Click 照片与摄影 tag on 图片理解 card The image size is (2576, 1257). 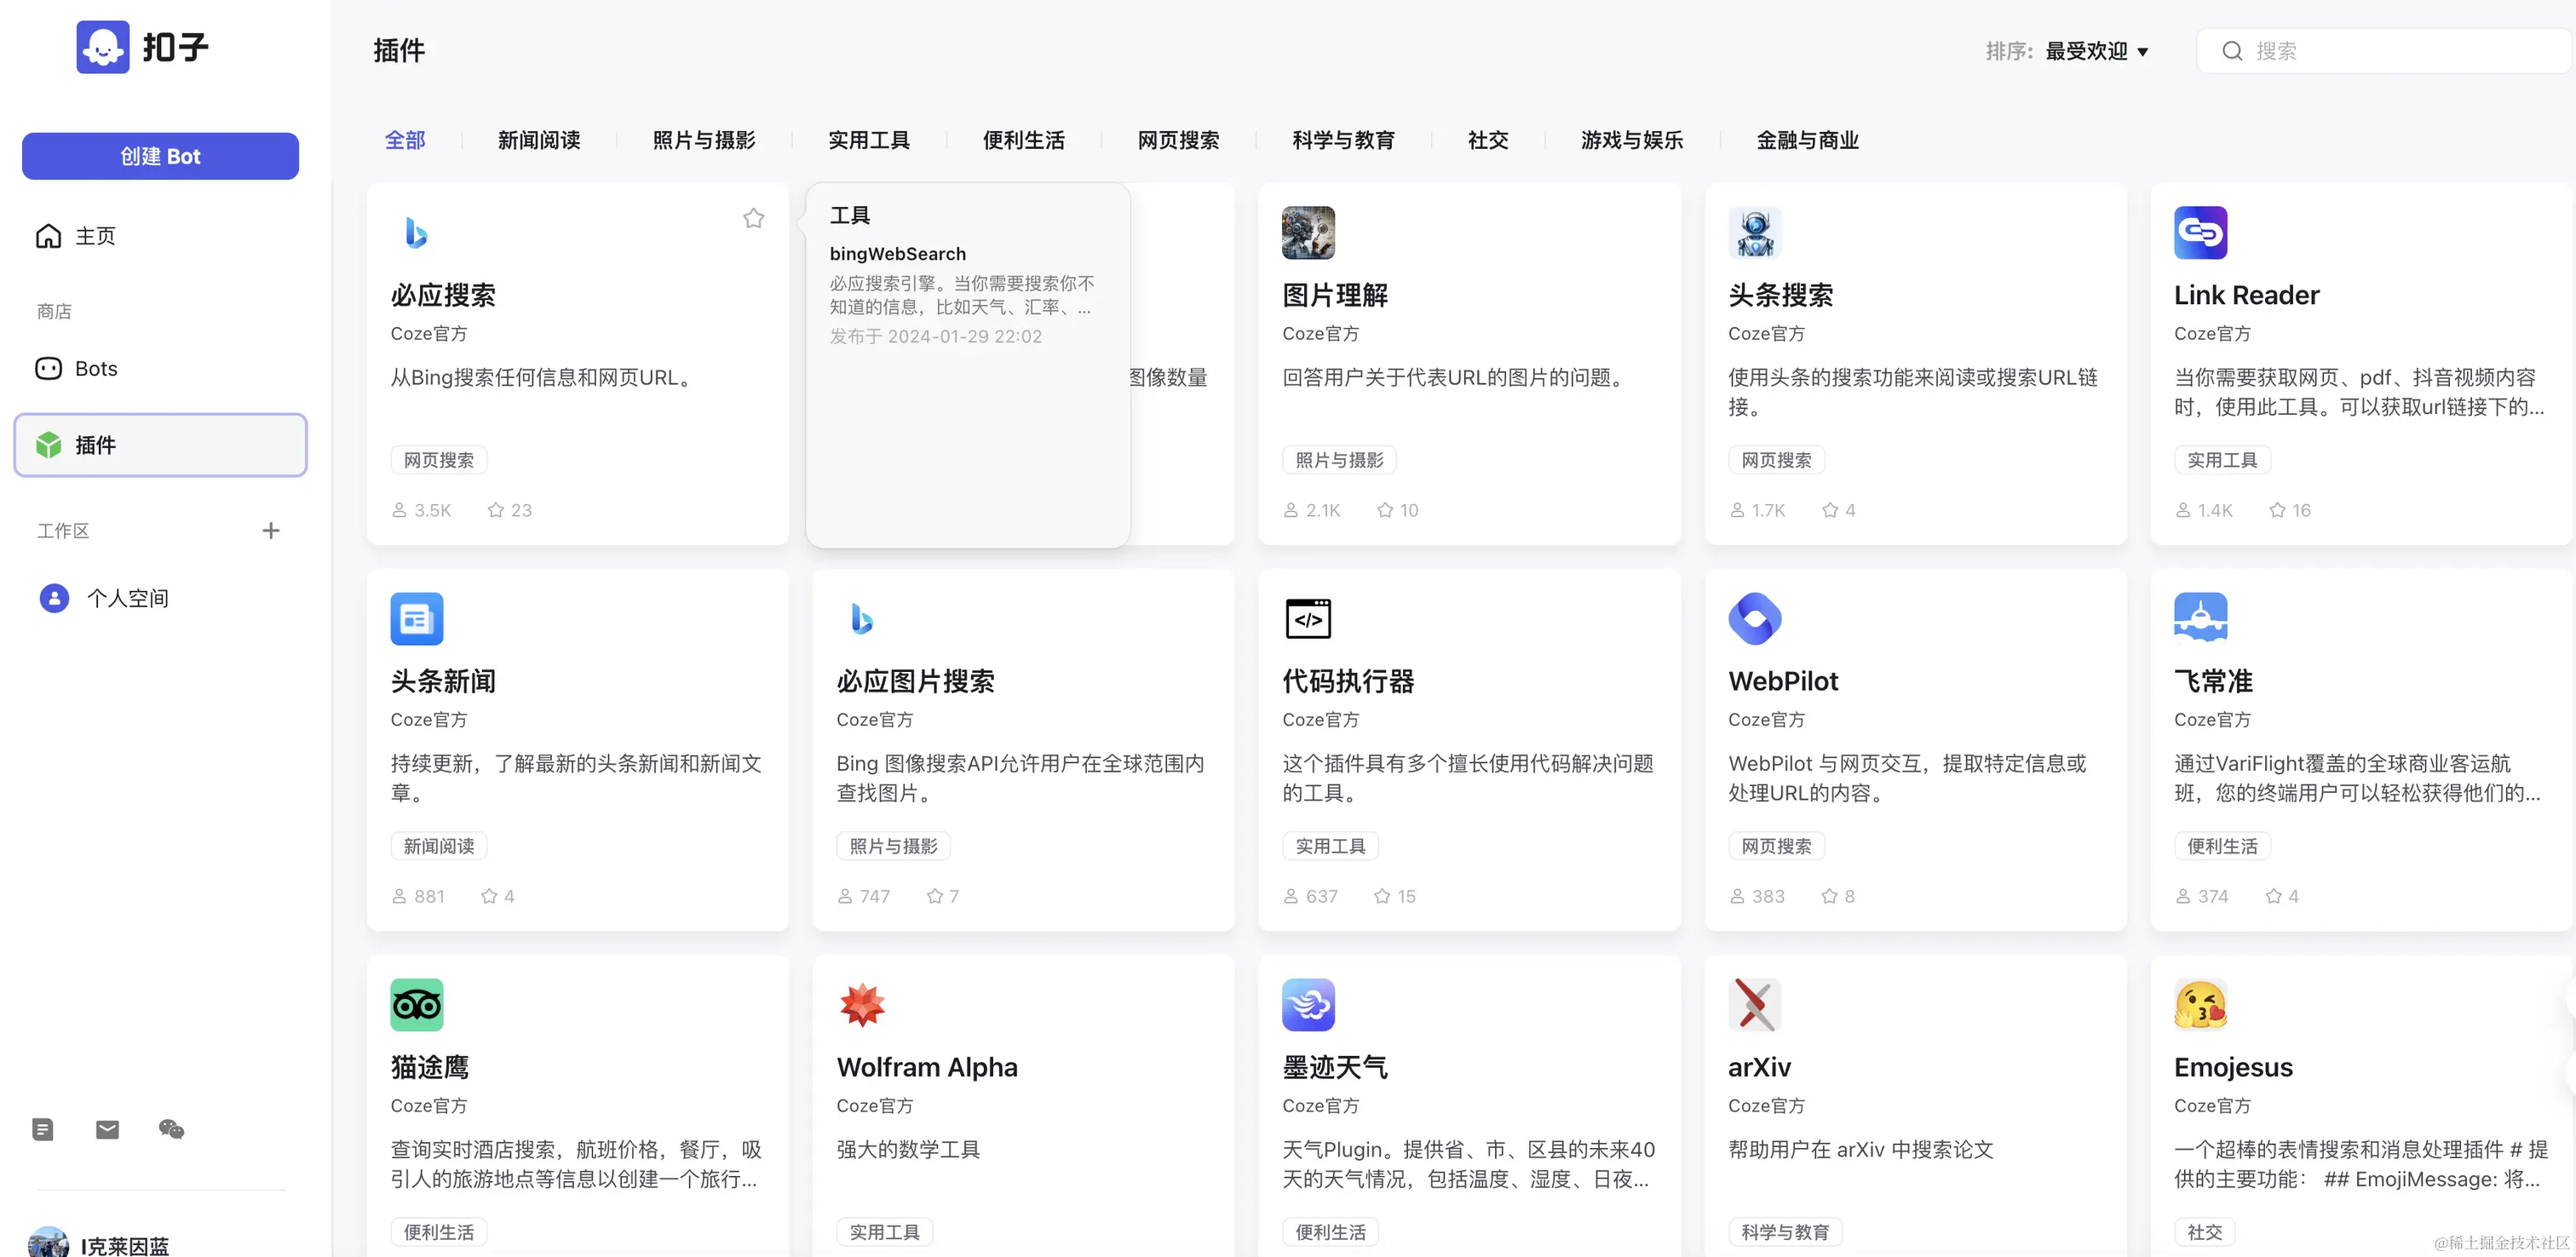pos(1339,460)
